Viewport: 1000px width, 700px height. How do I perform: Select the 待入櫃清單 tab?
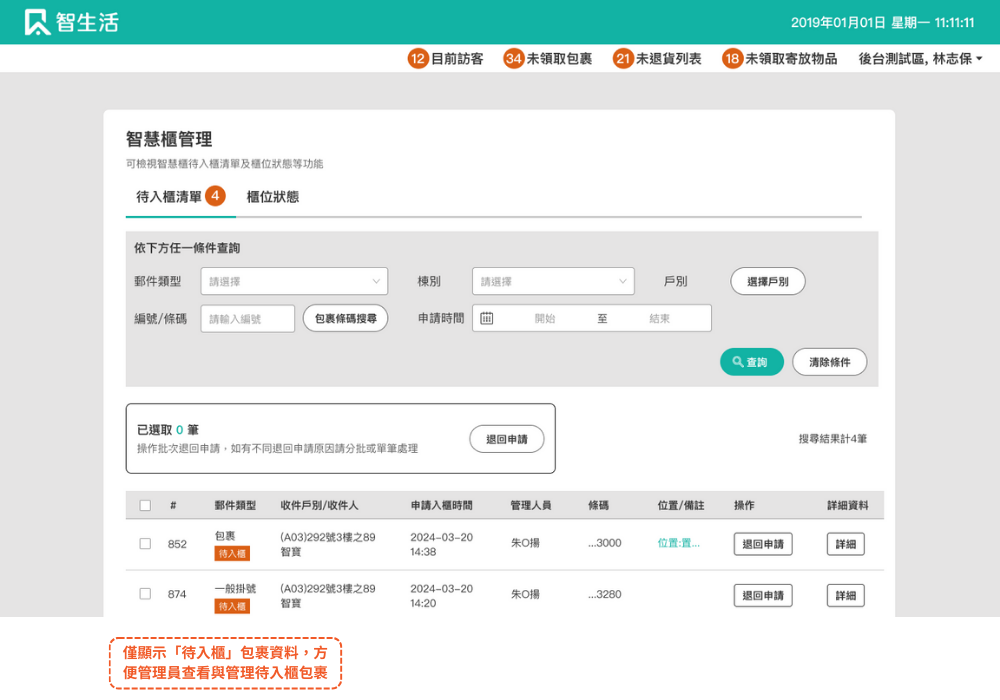pyautogui.click(x=170, y=197)
